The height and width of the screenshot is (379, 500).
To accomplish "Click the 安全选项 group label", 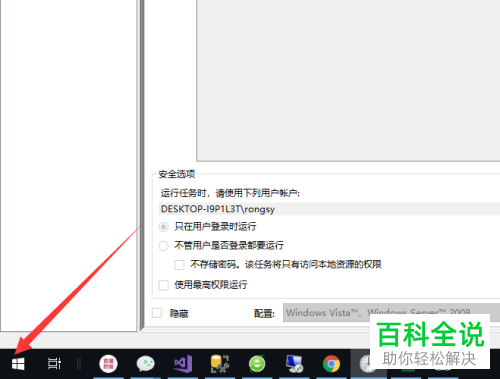I will coord(177,174).
